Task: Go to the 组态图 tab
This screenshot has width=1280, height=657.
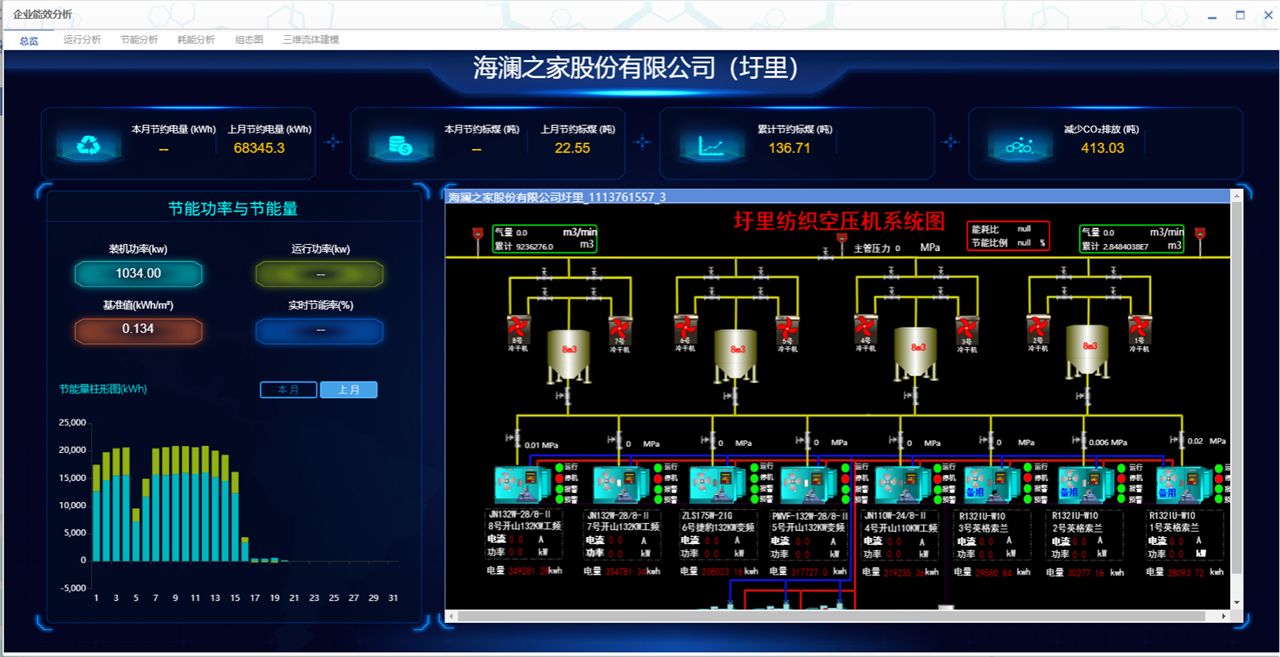Action: [x=249, y=40]
